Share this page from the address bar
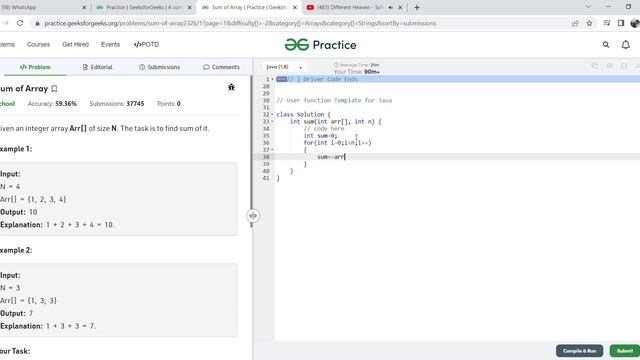The height and width of the screenshot is (360, 640). pyautogui.click(x=575, y=23)
